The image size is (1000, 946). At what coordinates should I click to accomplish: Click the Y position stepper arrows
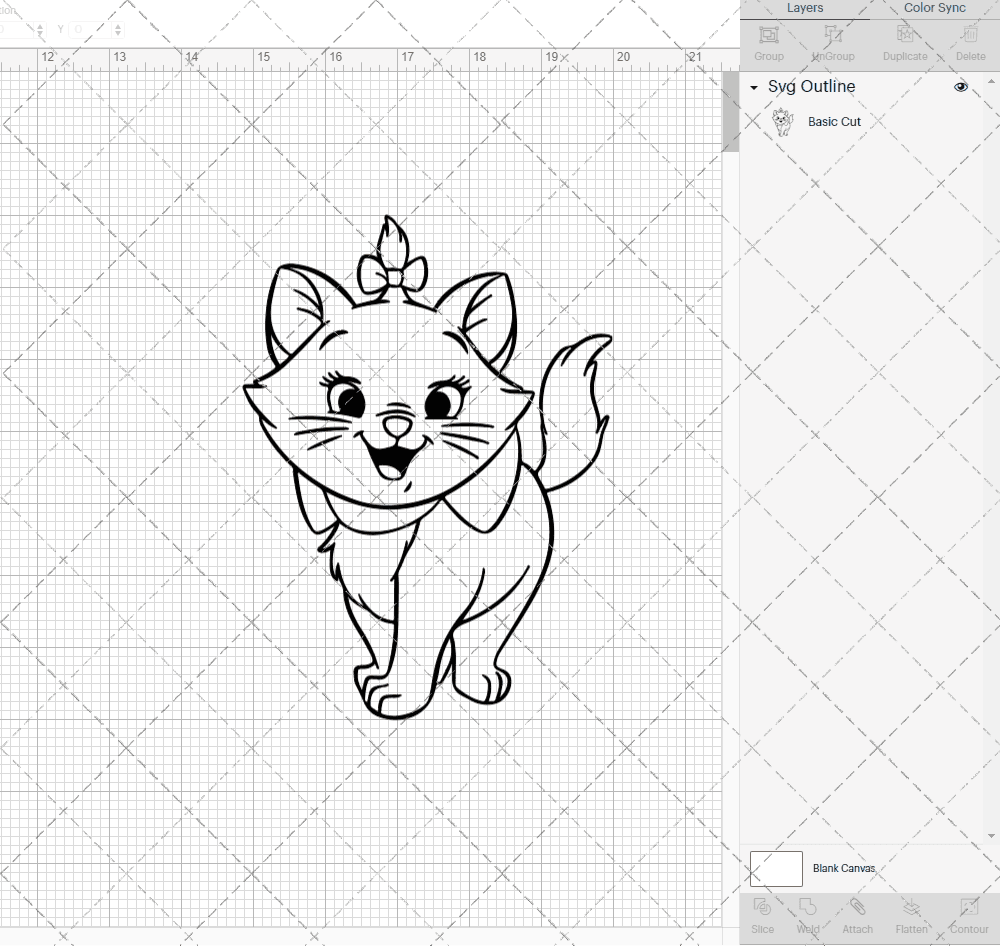[118, 29]
